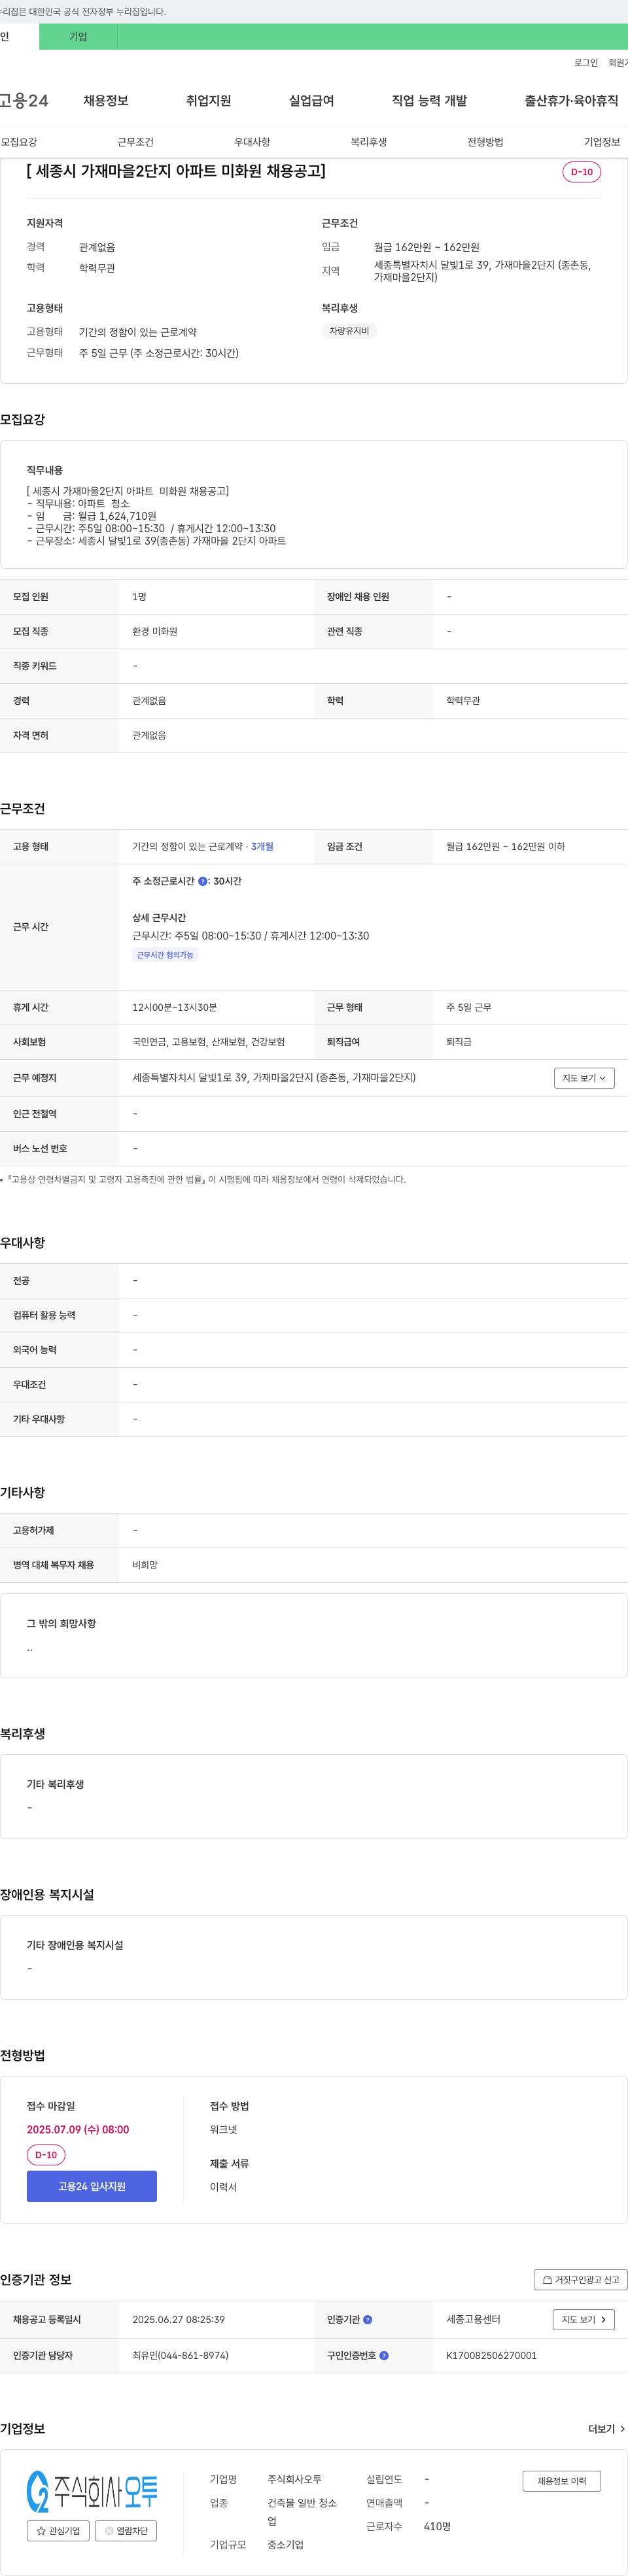Click the 환경 미화원 job type value

[x=155, y=632]
